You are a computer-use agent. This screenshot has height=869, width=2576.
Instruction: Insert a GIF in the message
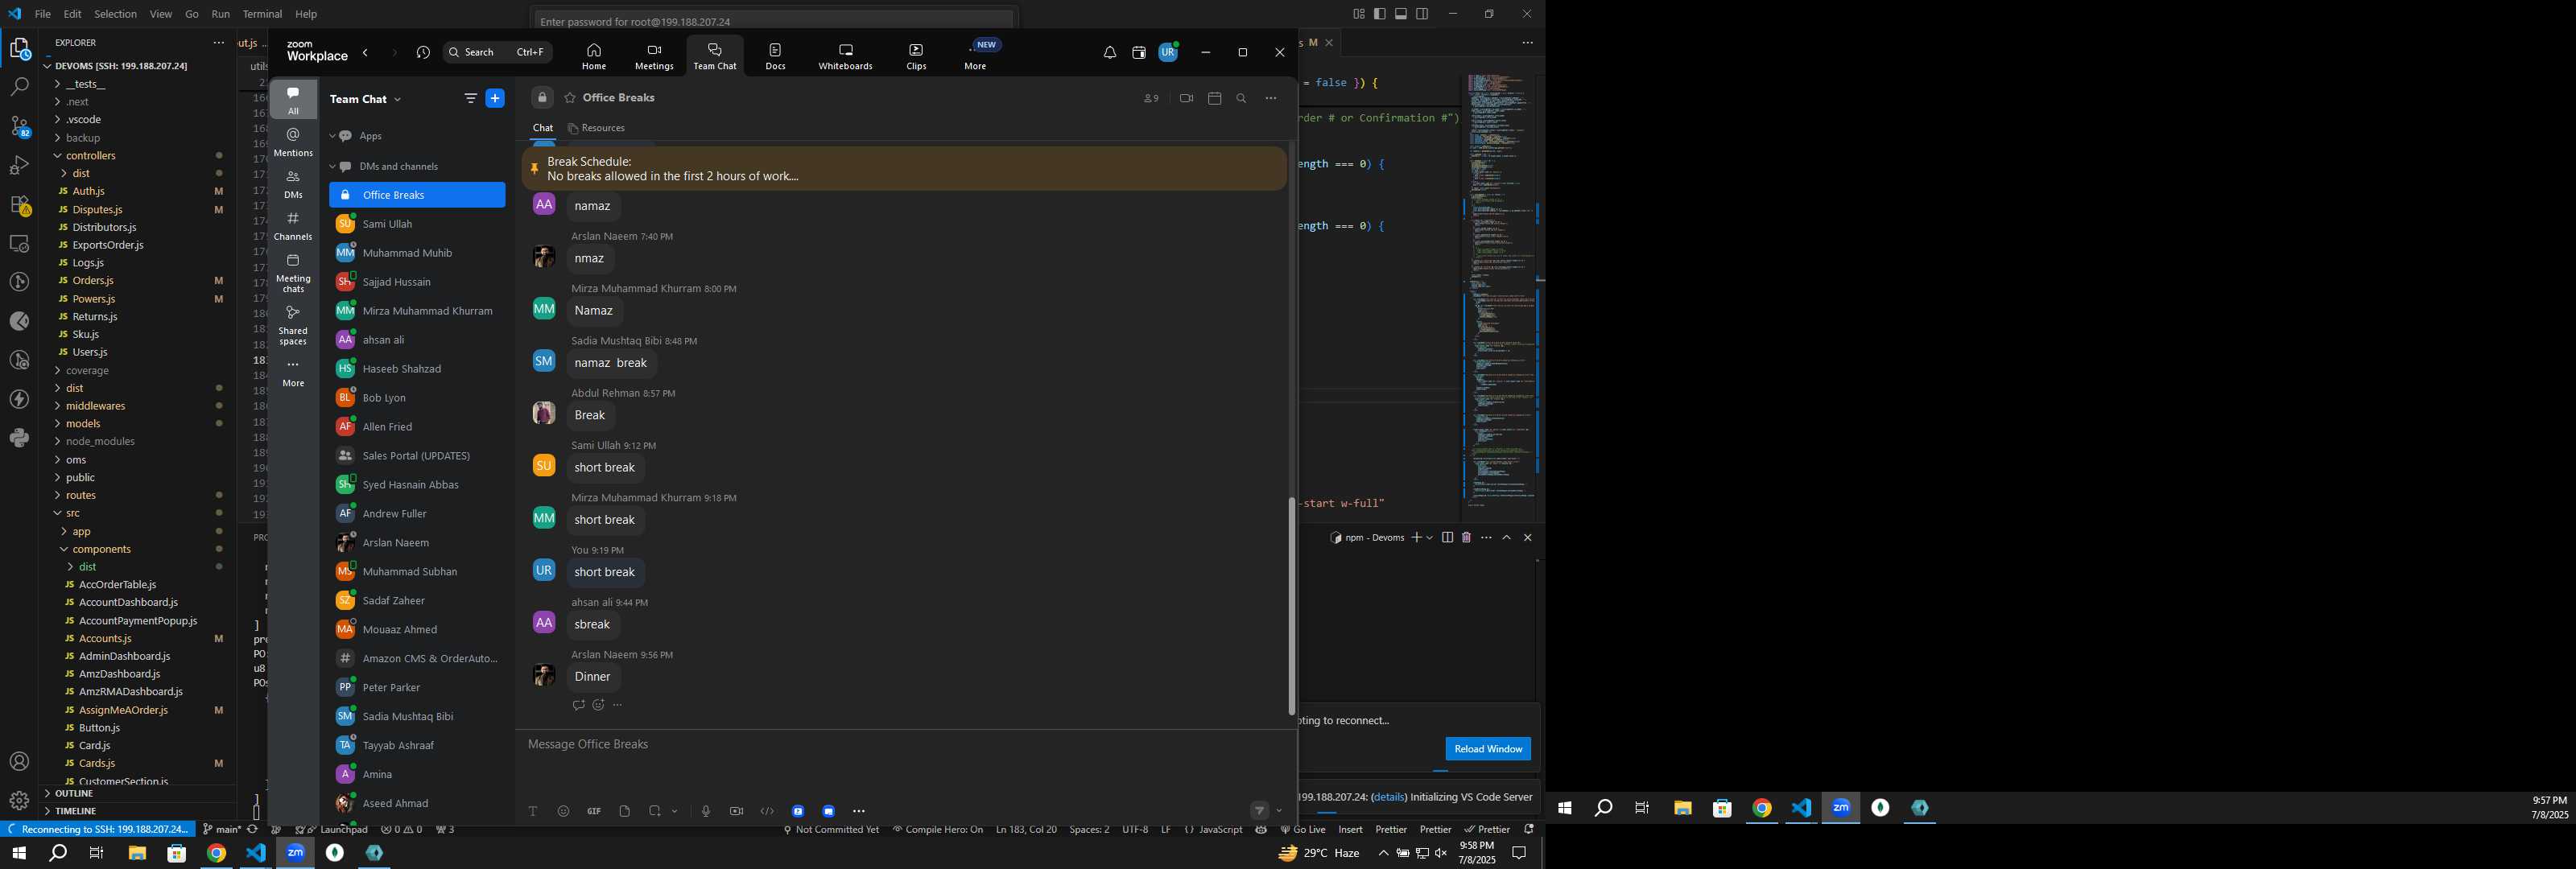point(594,811)
